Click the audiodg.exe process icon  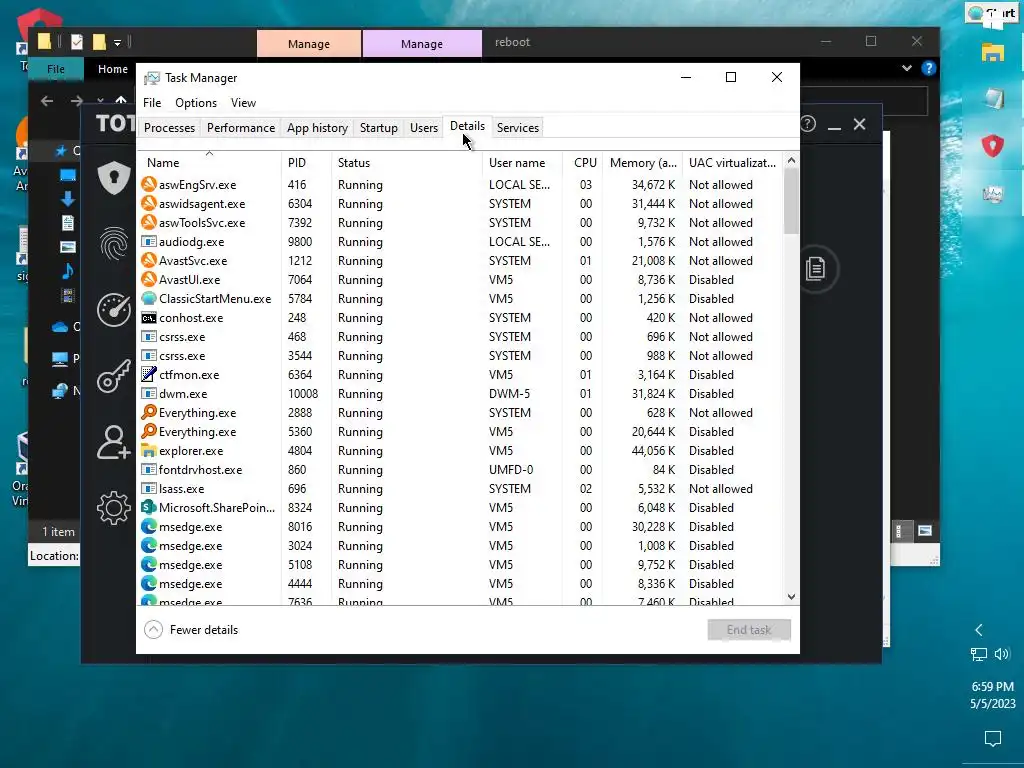[x=149, y=242]
